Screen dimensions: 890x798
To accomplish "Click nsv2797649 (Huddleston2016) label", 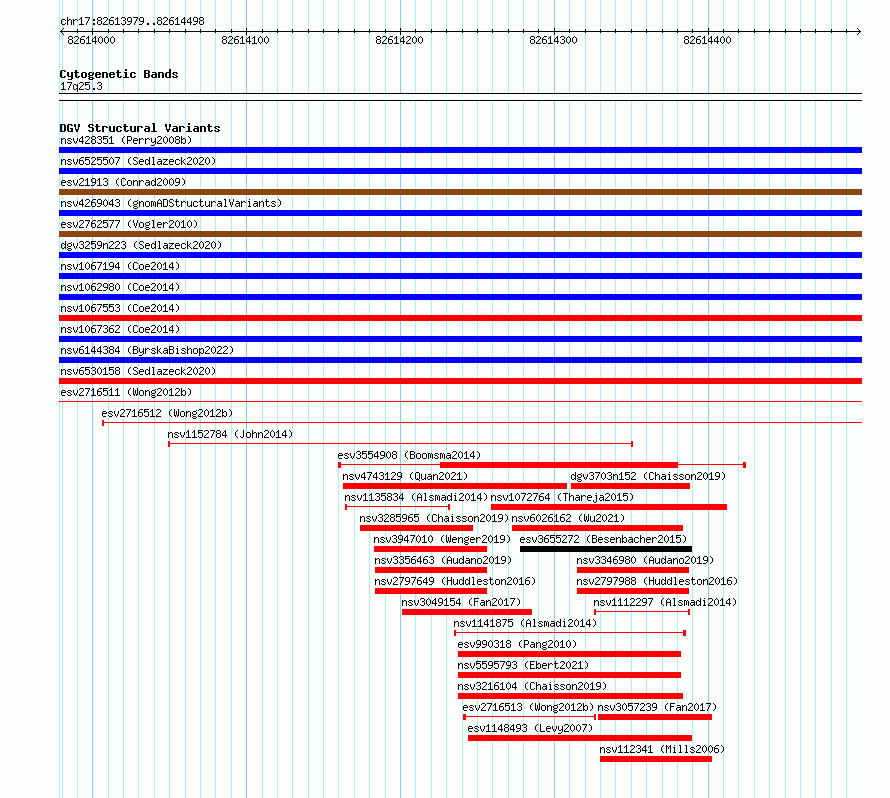I will (455, 581).
